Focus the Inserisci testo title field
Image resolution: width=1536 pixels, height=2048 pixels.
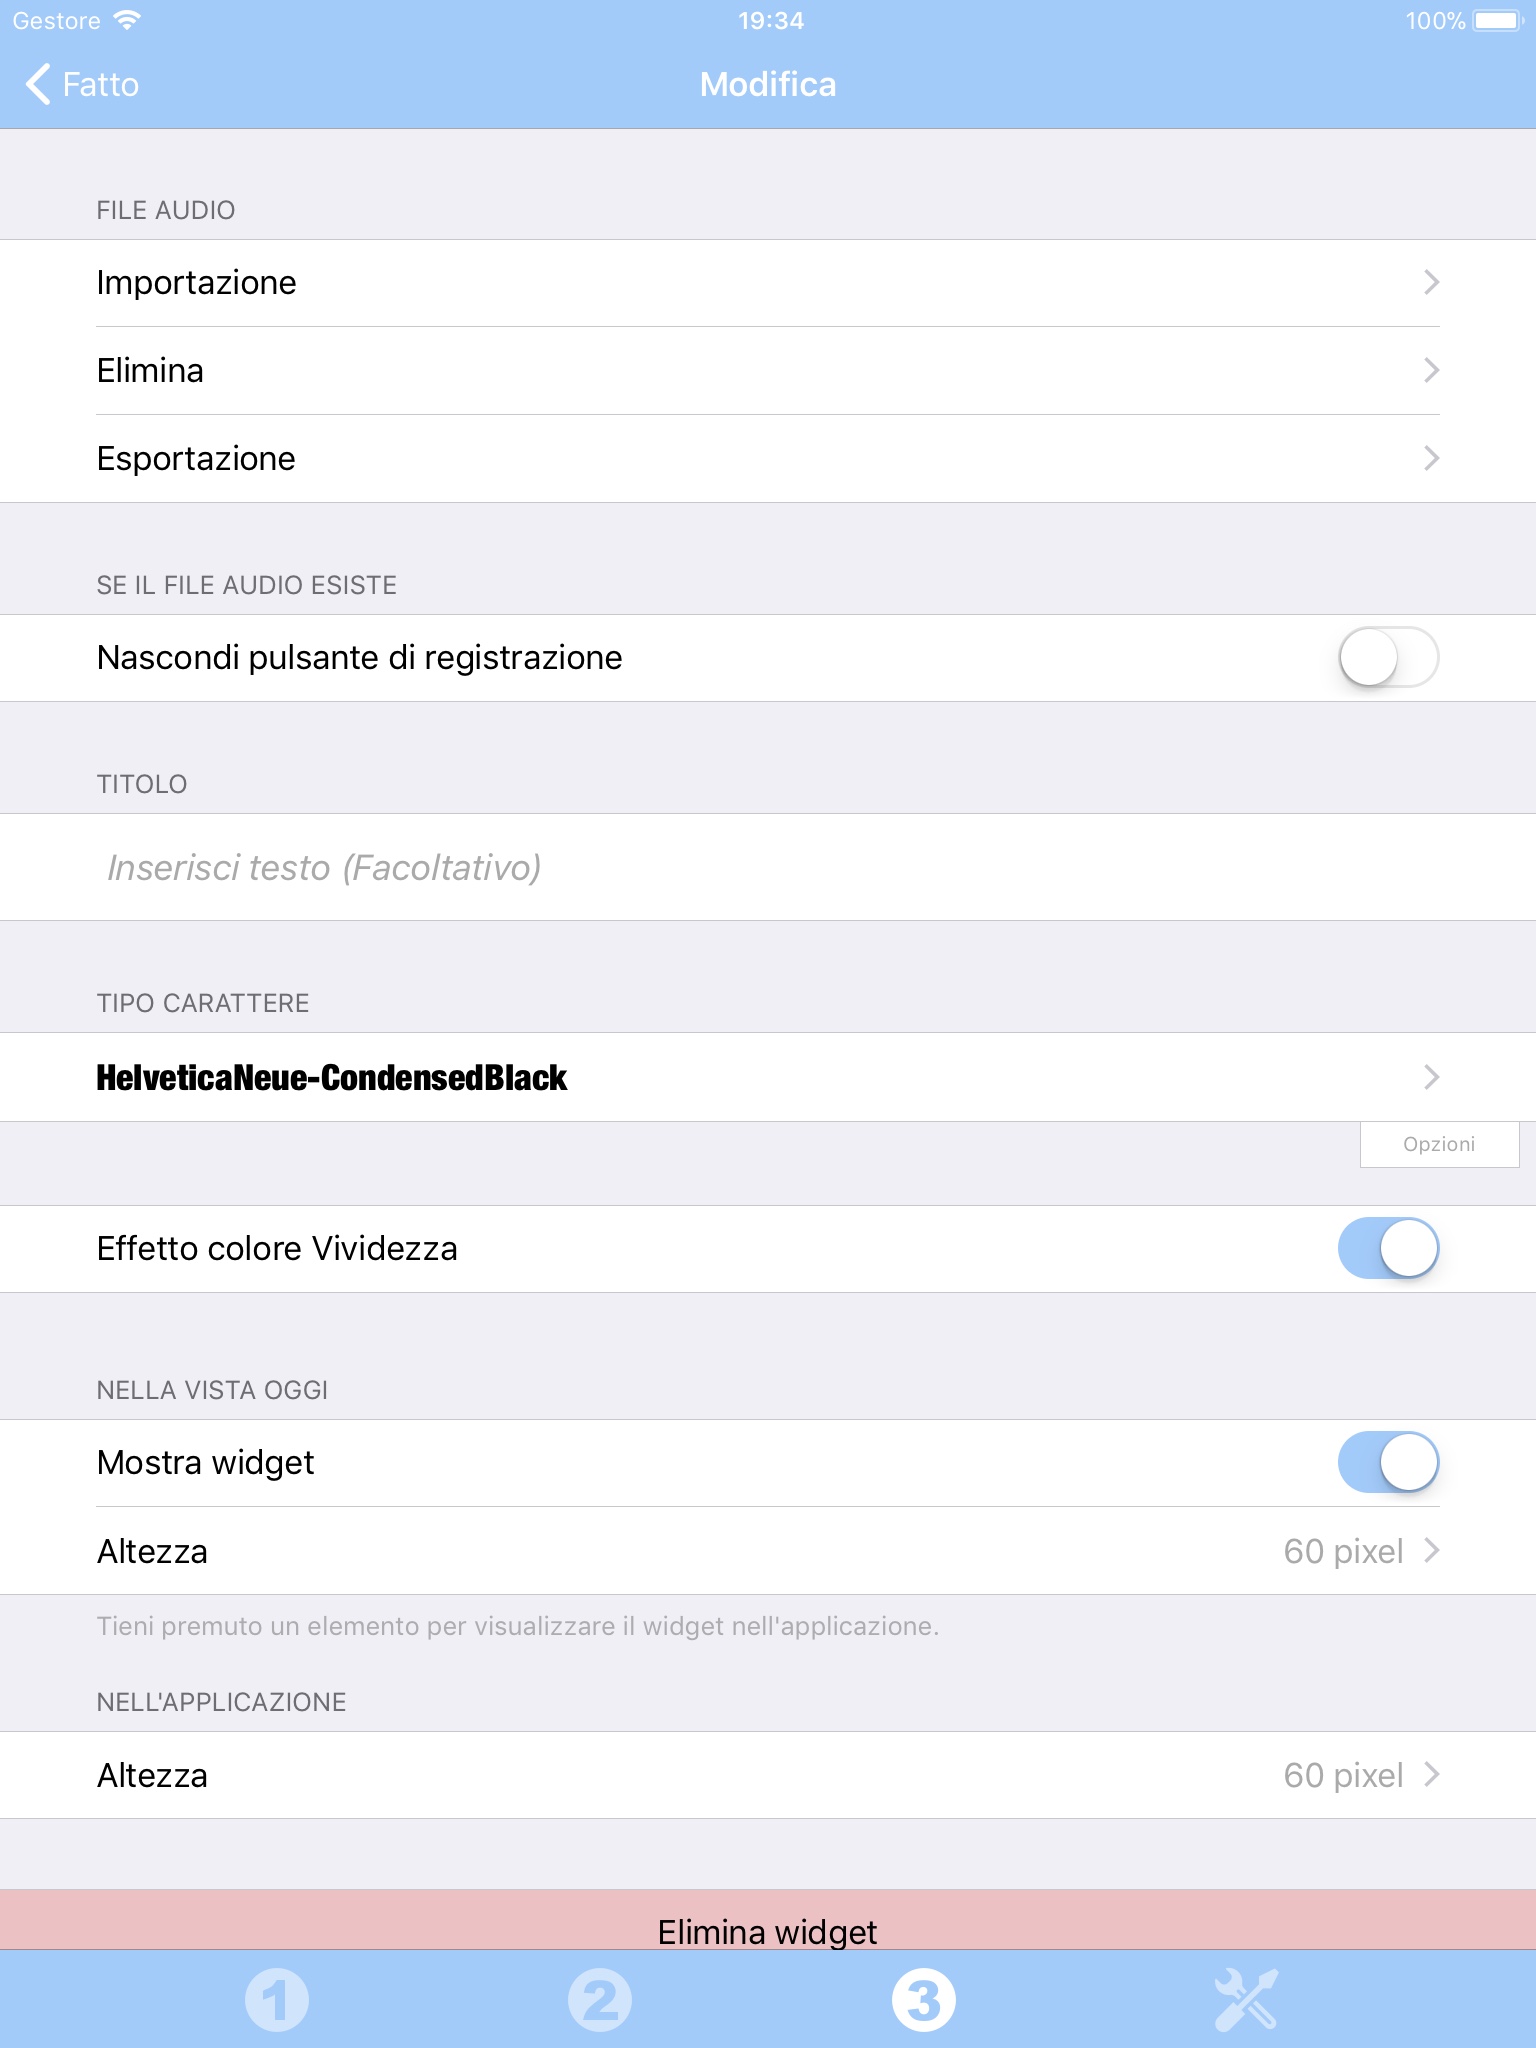pyautogui.click(x=768, y=867)
